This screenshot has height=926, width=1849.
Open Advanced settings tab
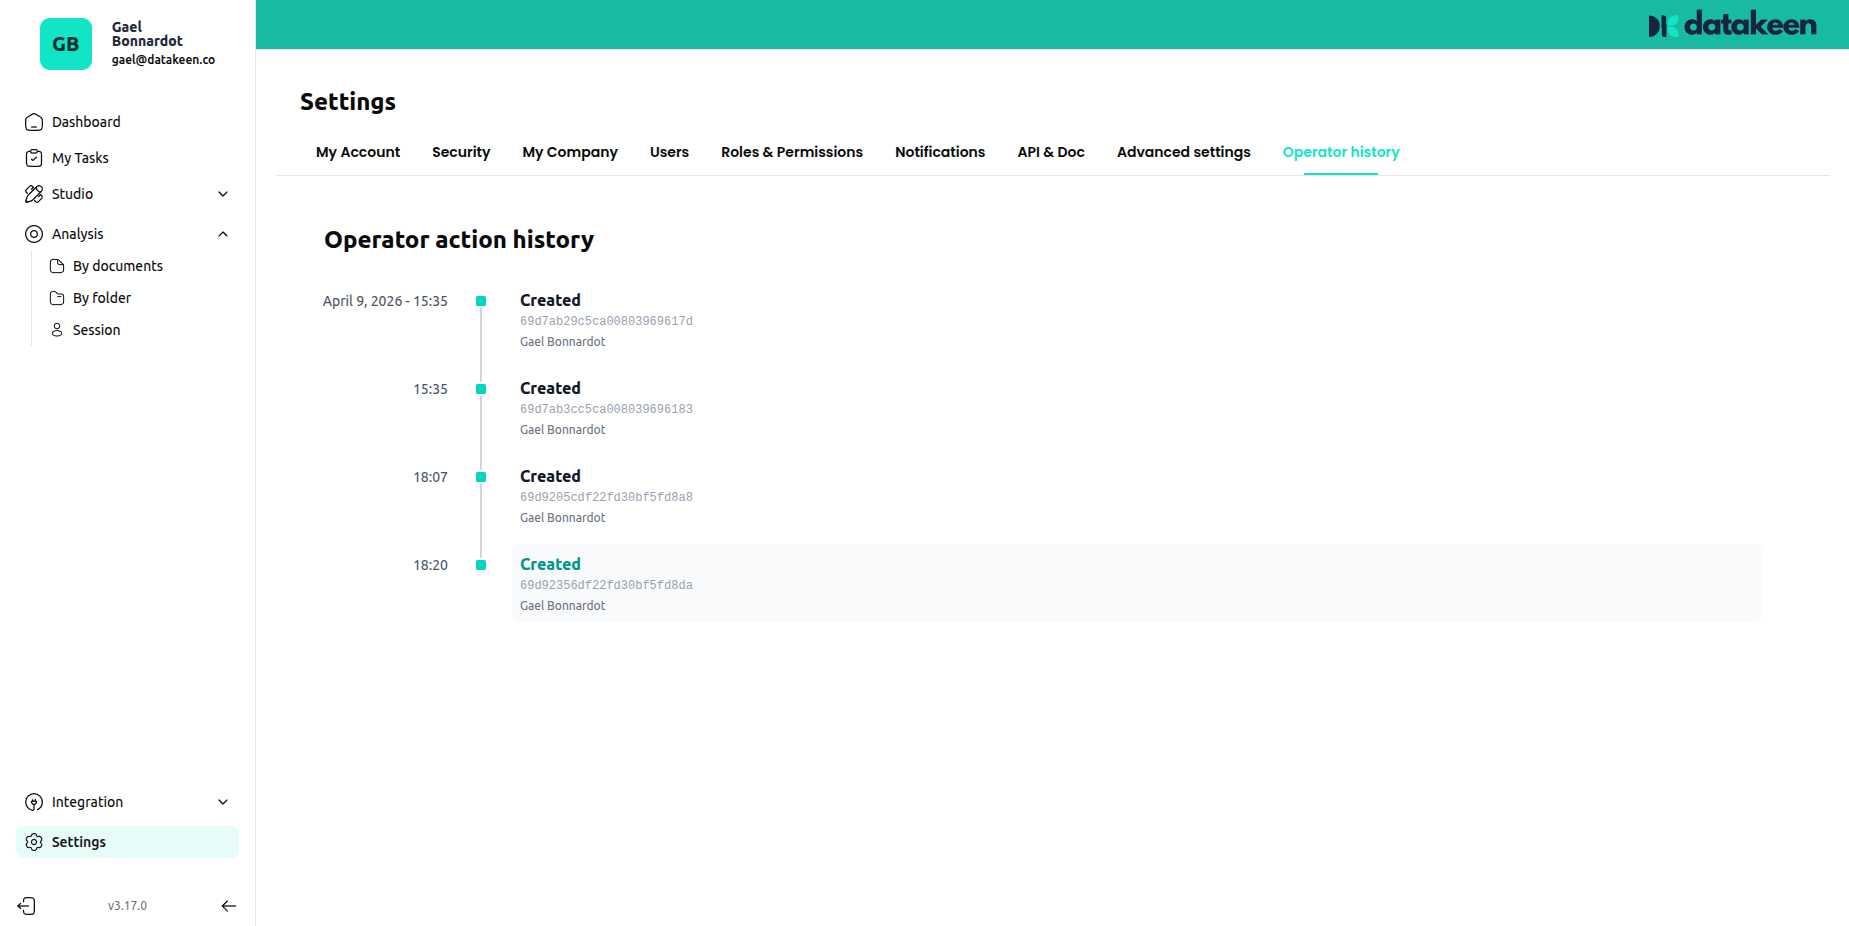(1183, 152)
